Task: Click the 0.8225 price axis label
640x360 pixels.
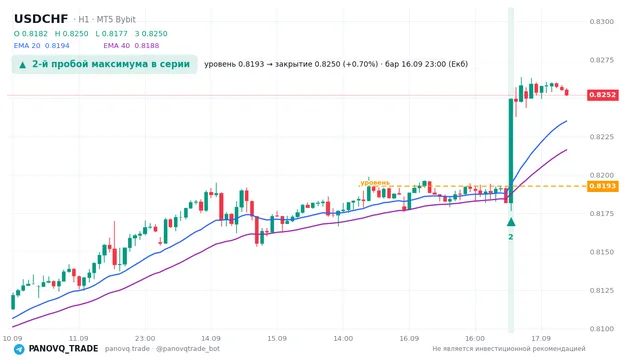Action: pos(602,137)
